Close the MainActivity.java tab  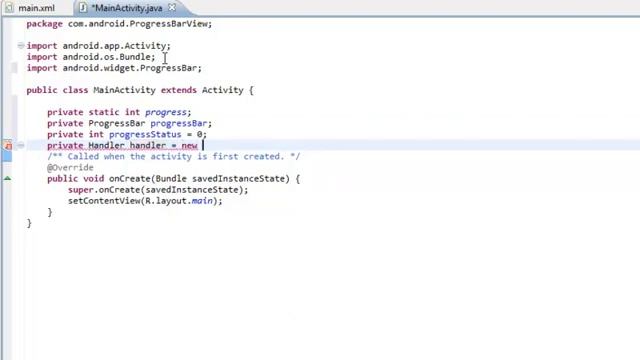point(172,7)
